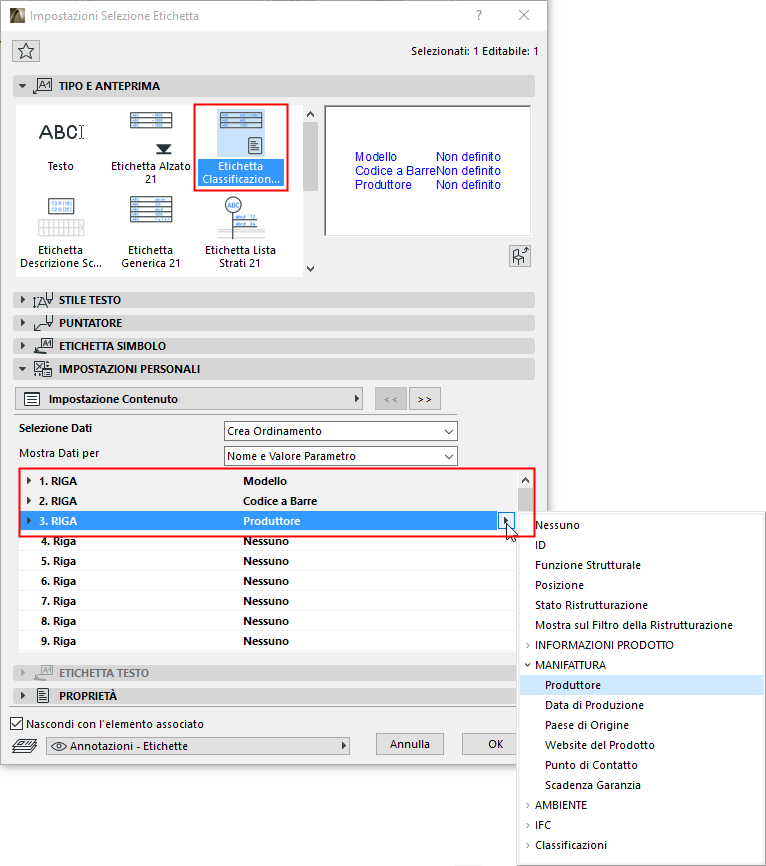766x866 pixels.
Task: Expand AMBIENTE group in menu
Action: (x=527, y=805)
